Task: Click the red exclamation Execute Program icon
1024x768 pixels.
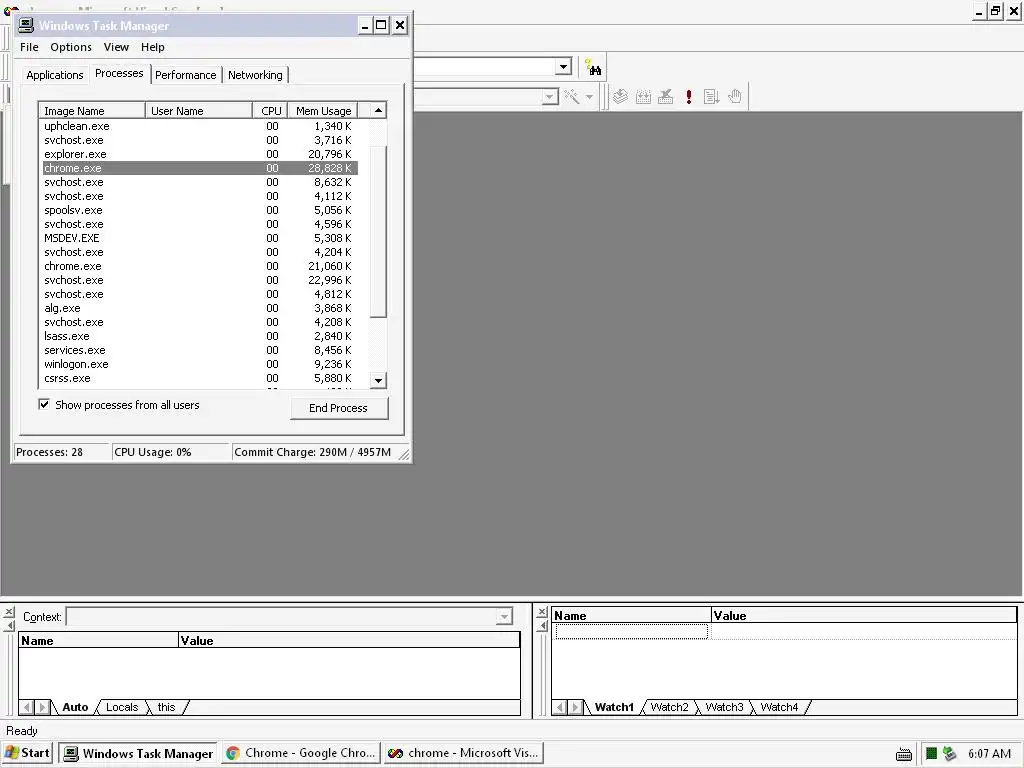Action: [688, 97]
